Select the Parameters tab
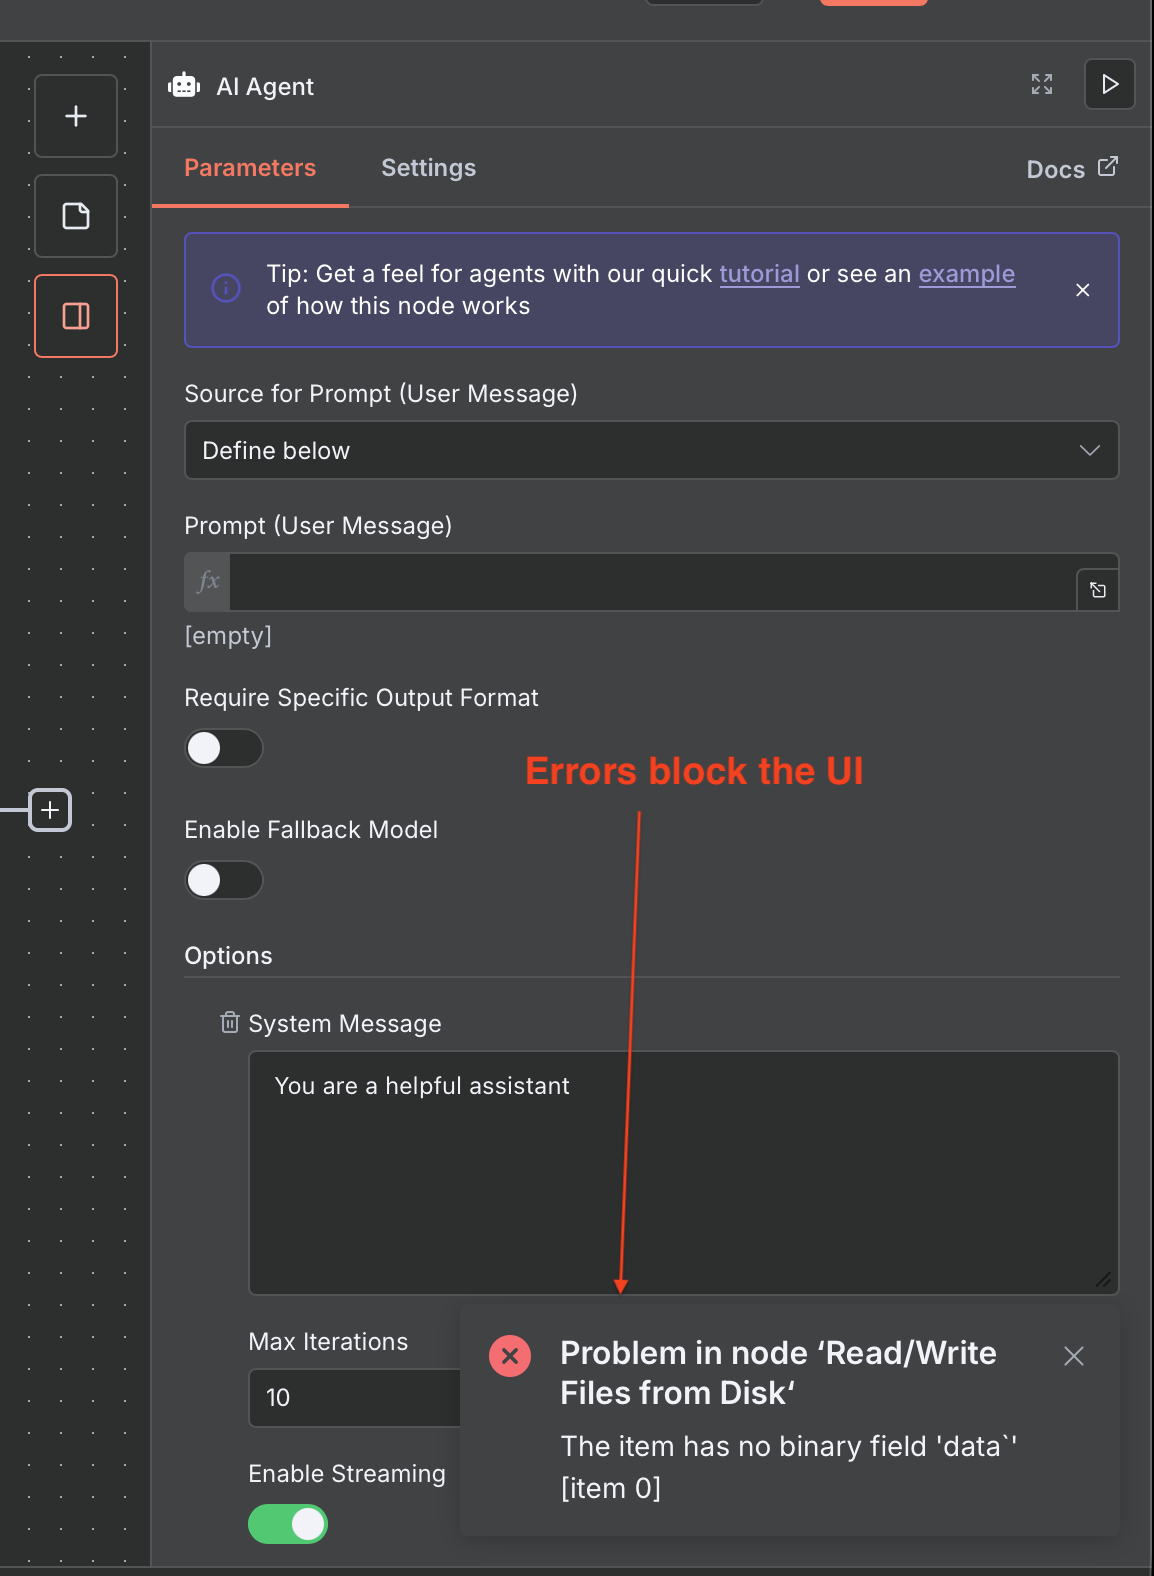1154x1576 pixels. click(250, 168)
